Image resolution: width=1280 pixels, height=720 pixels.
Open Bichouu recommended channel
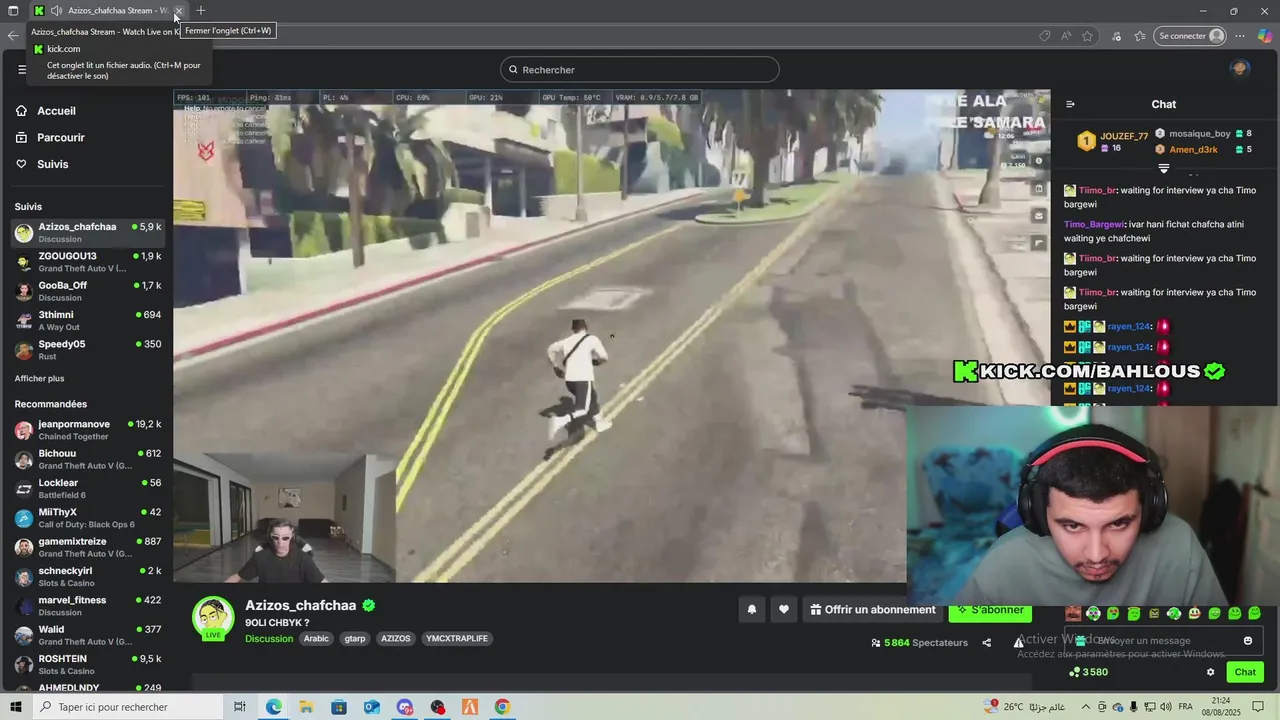tap(88, 459)
